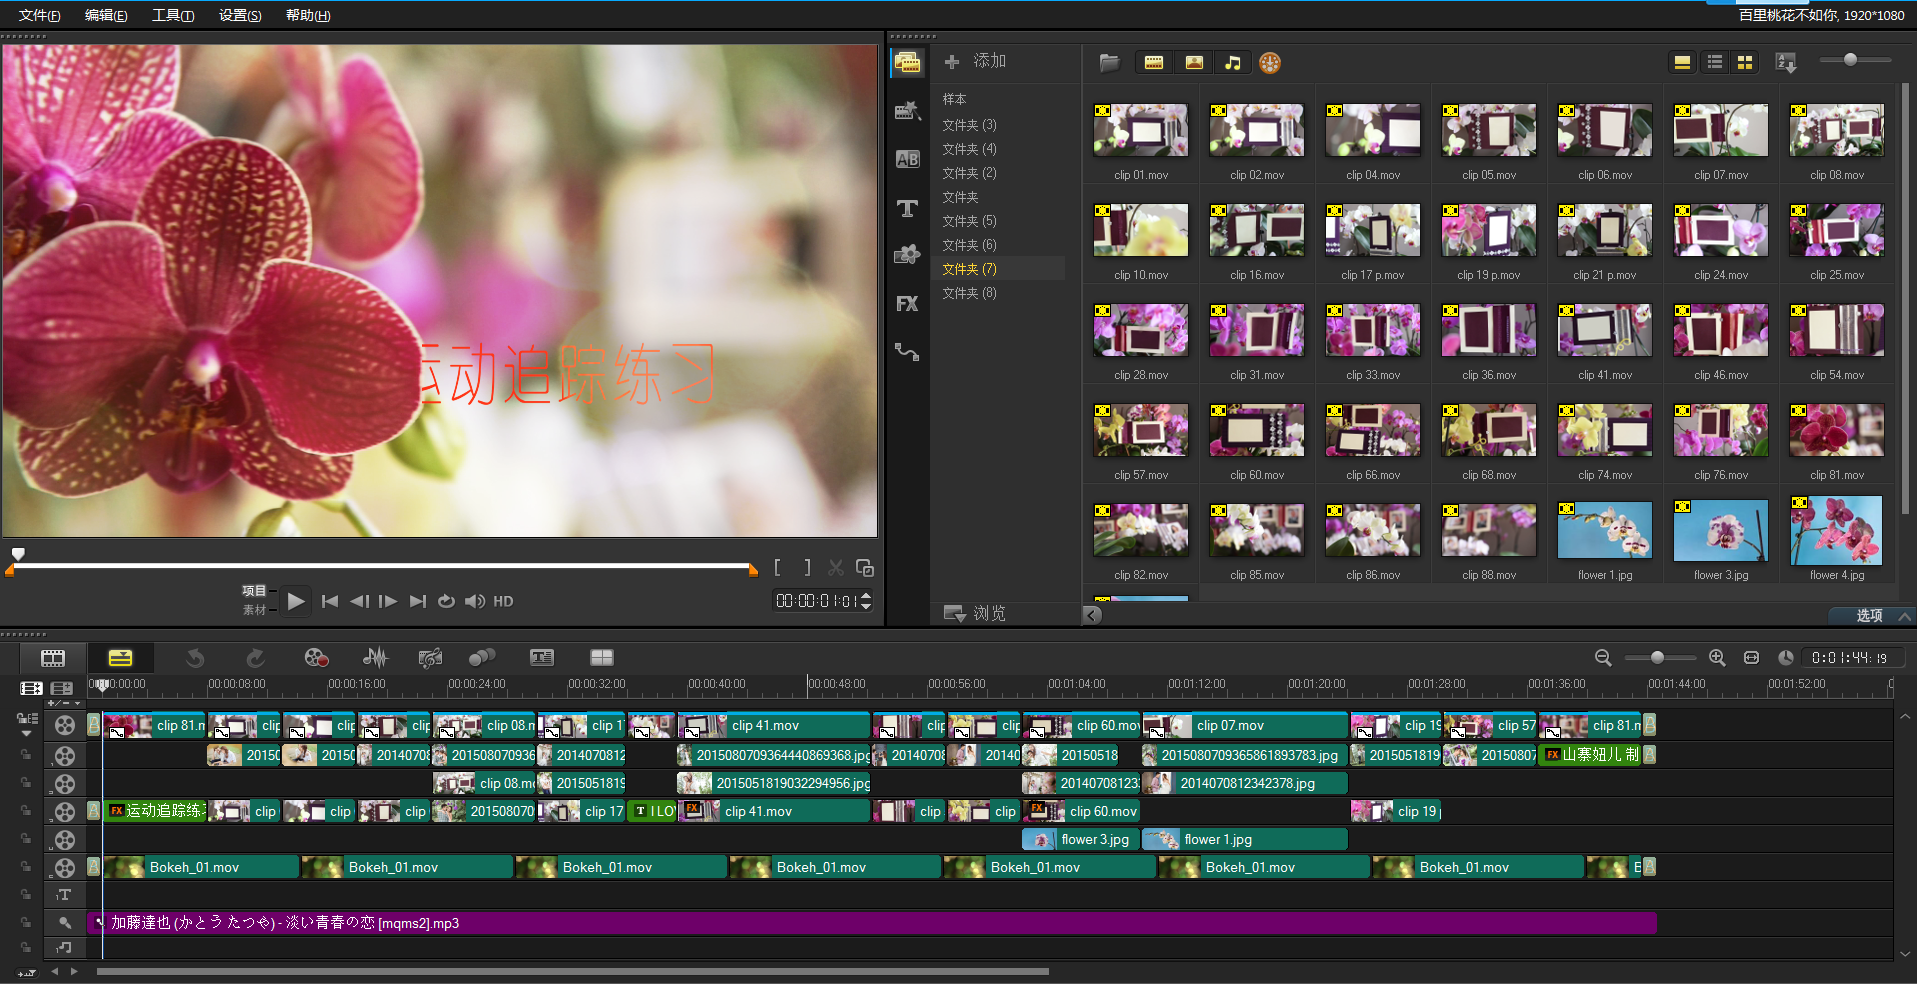
Task: Click the enlarge preview window icon
Action: (865, 568)
